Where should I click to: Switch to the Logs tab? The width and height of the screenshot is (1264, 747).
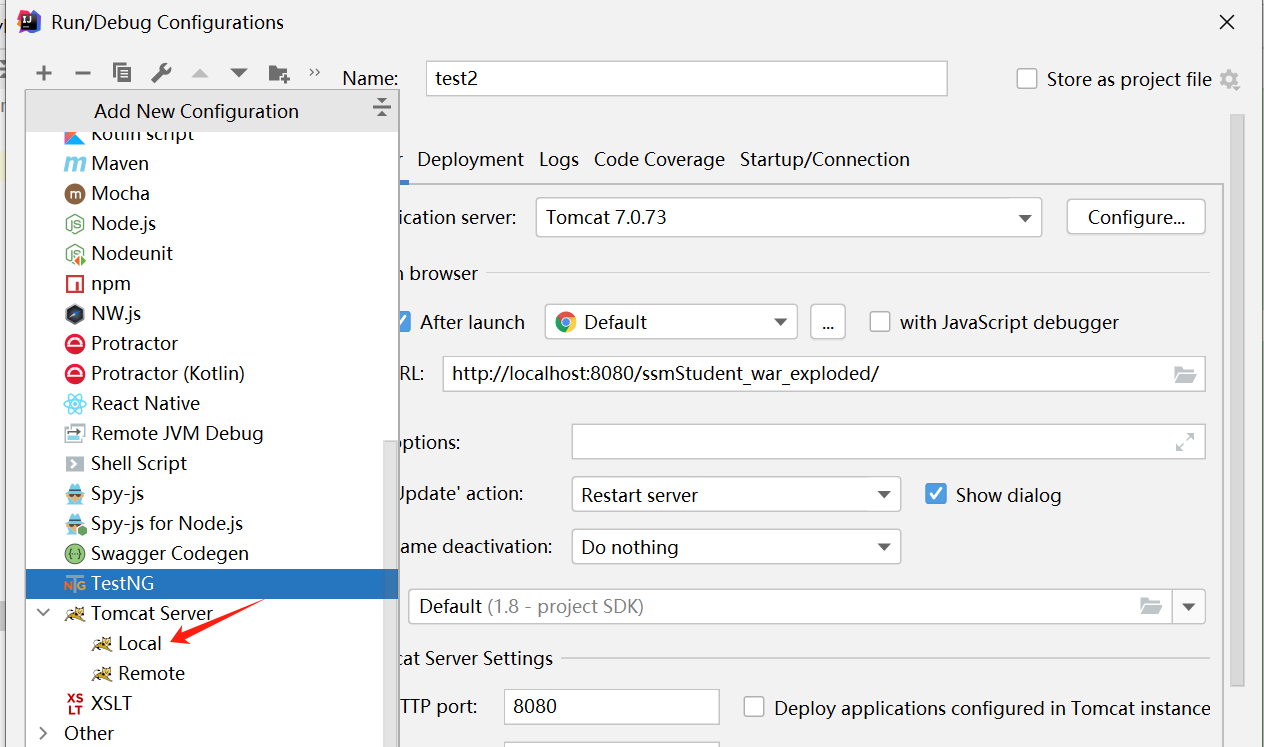tap(559, 159)
